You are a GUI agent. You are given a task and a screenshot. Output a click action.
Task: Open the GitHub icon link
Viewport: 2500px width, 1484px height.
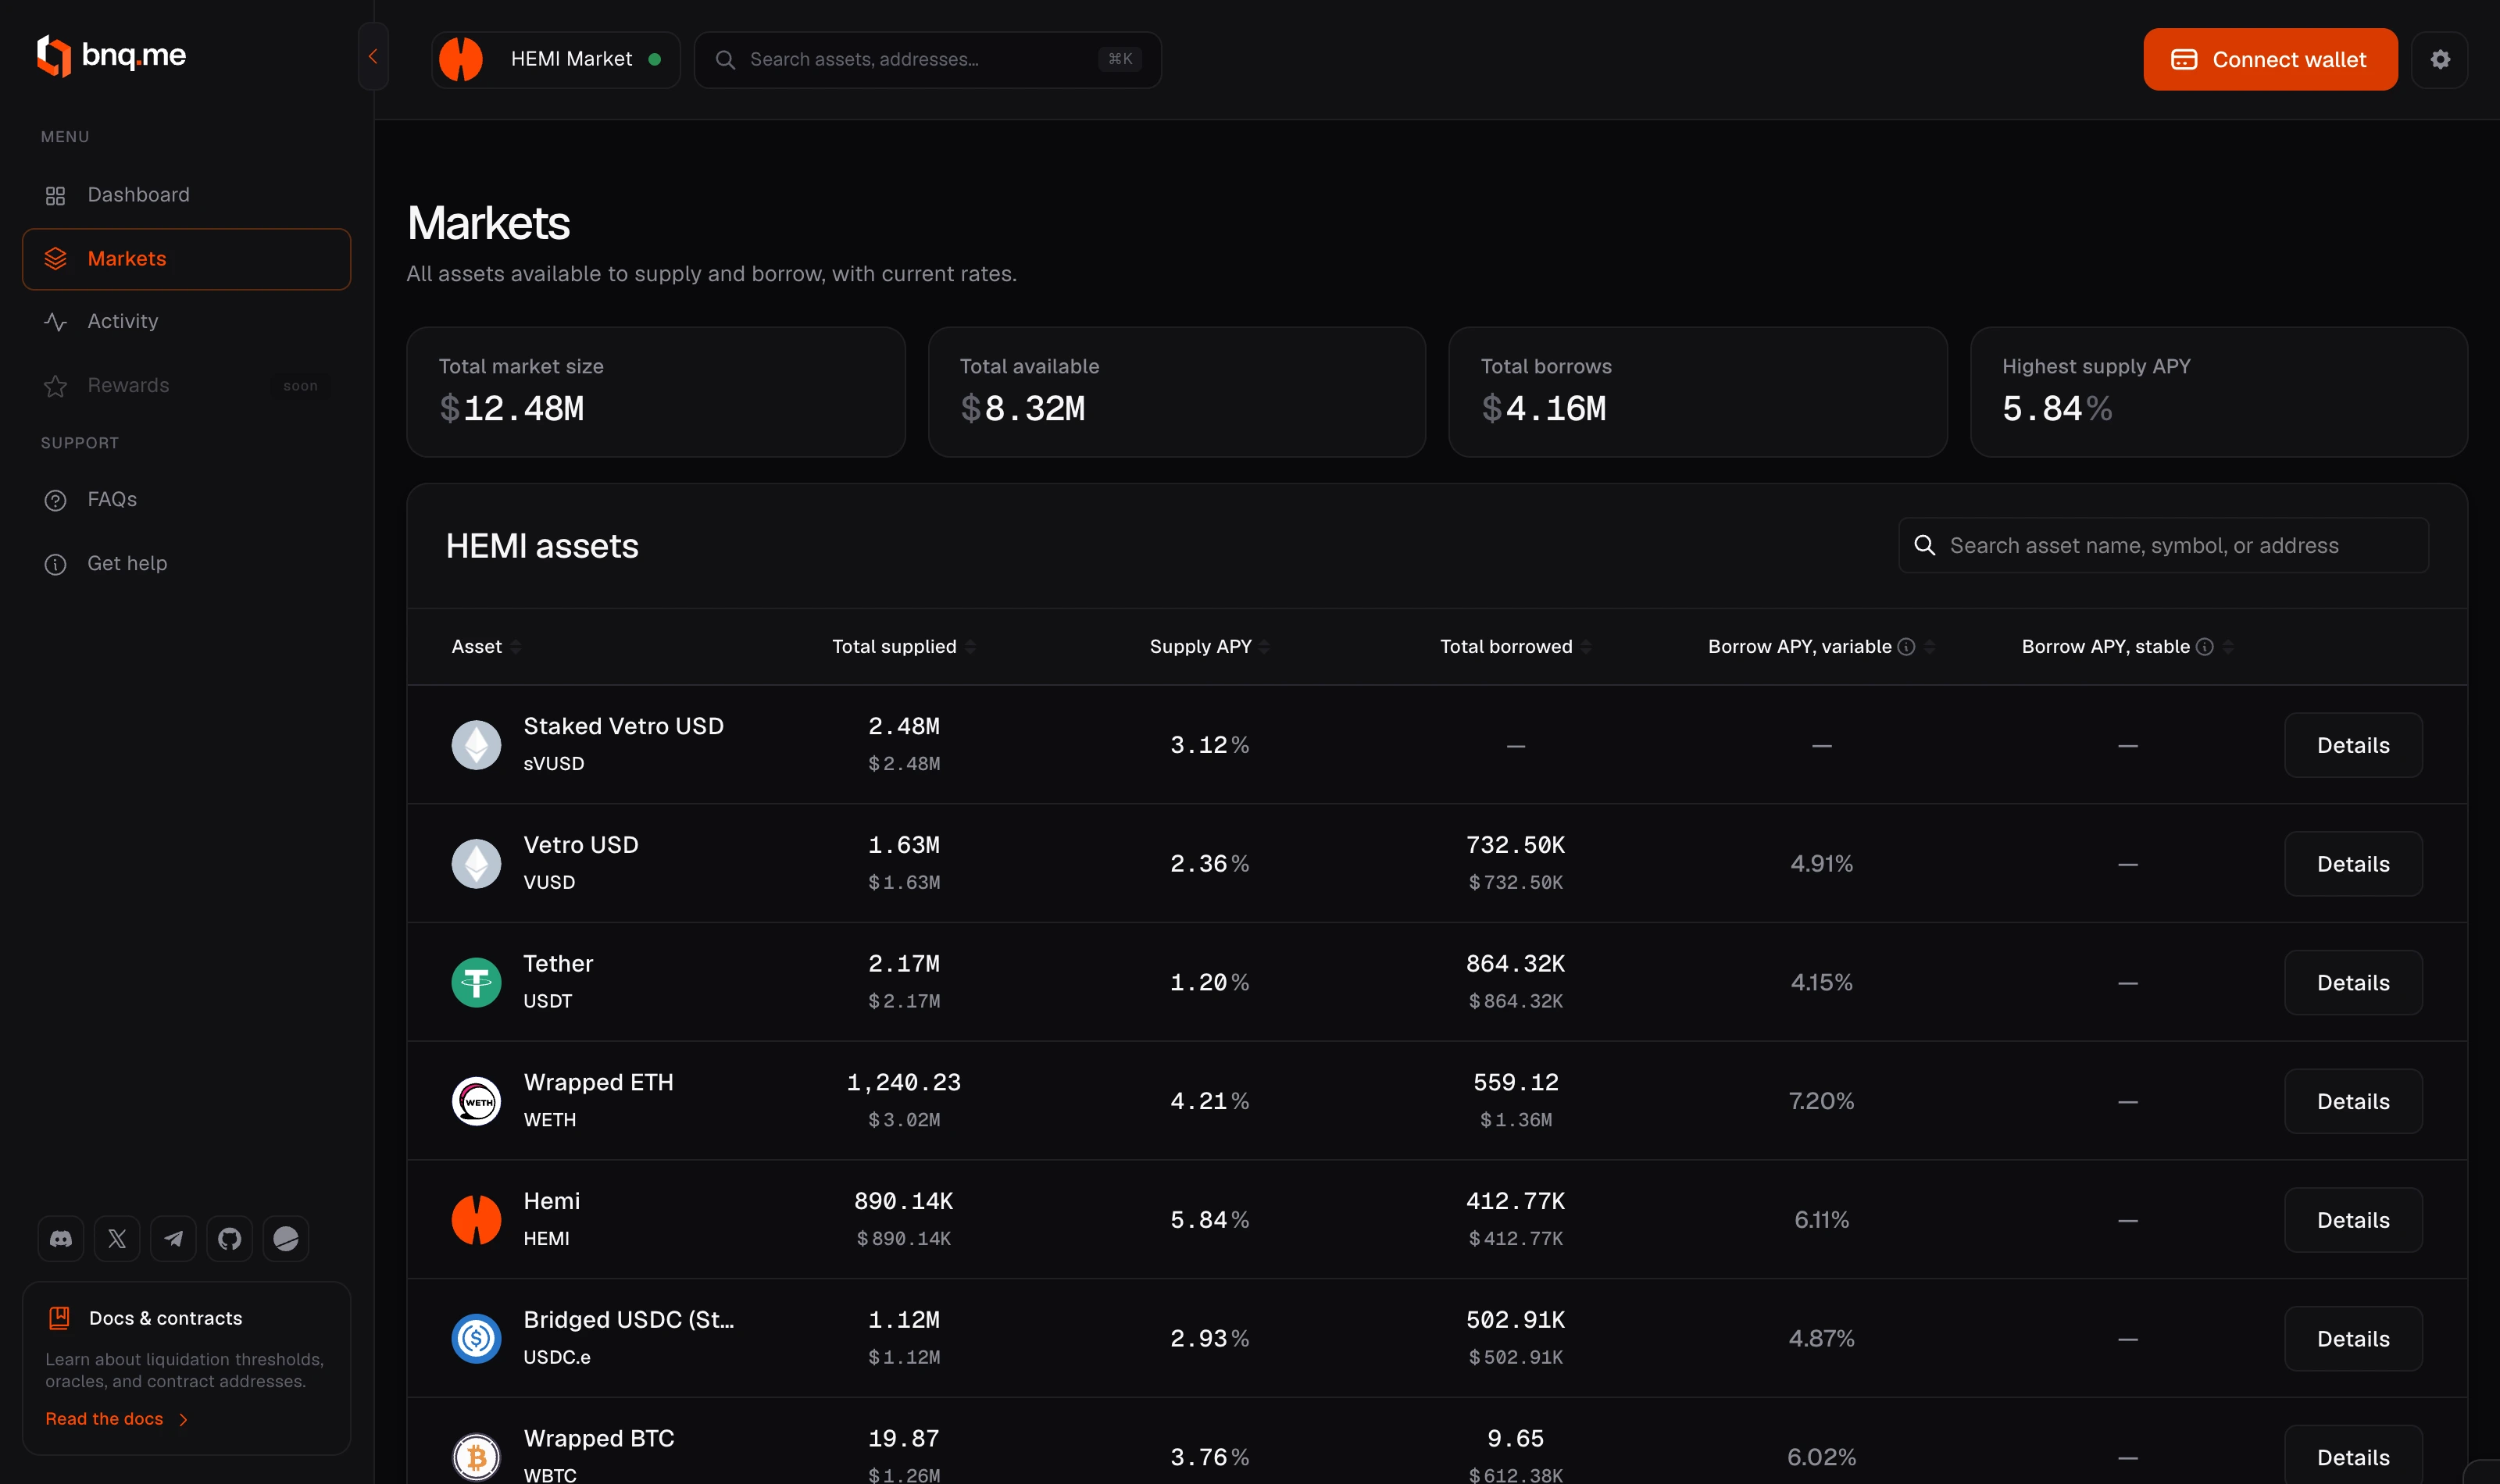229,1239
